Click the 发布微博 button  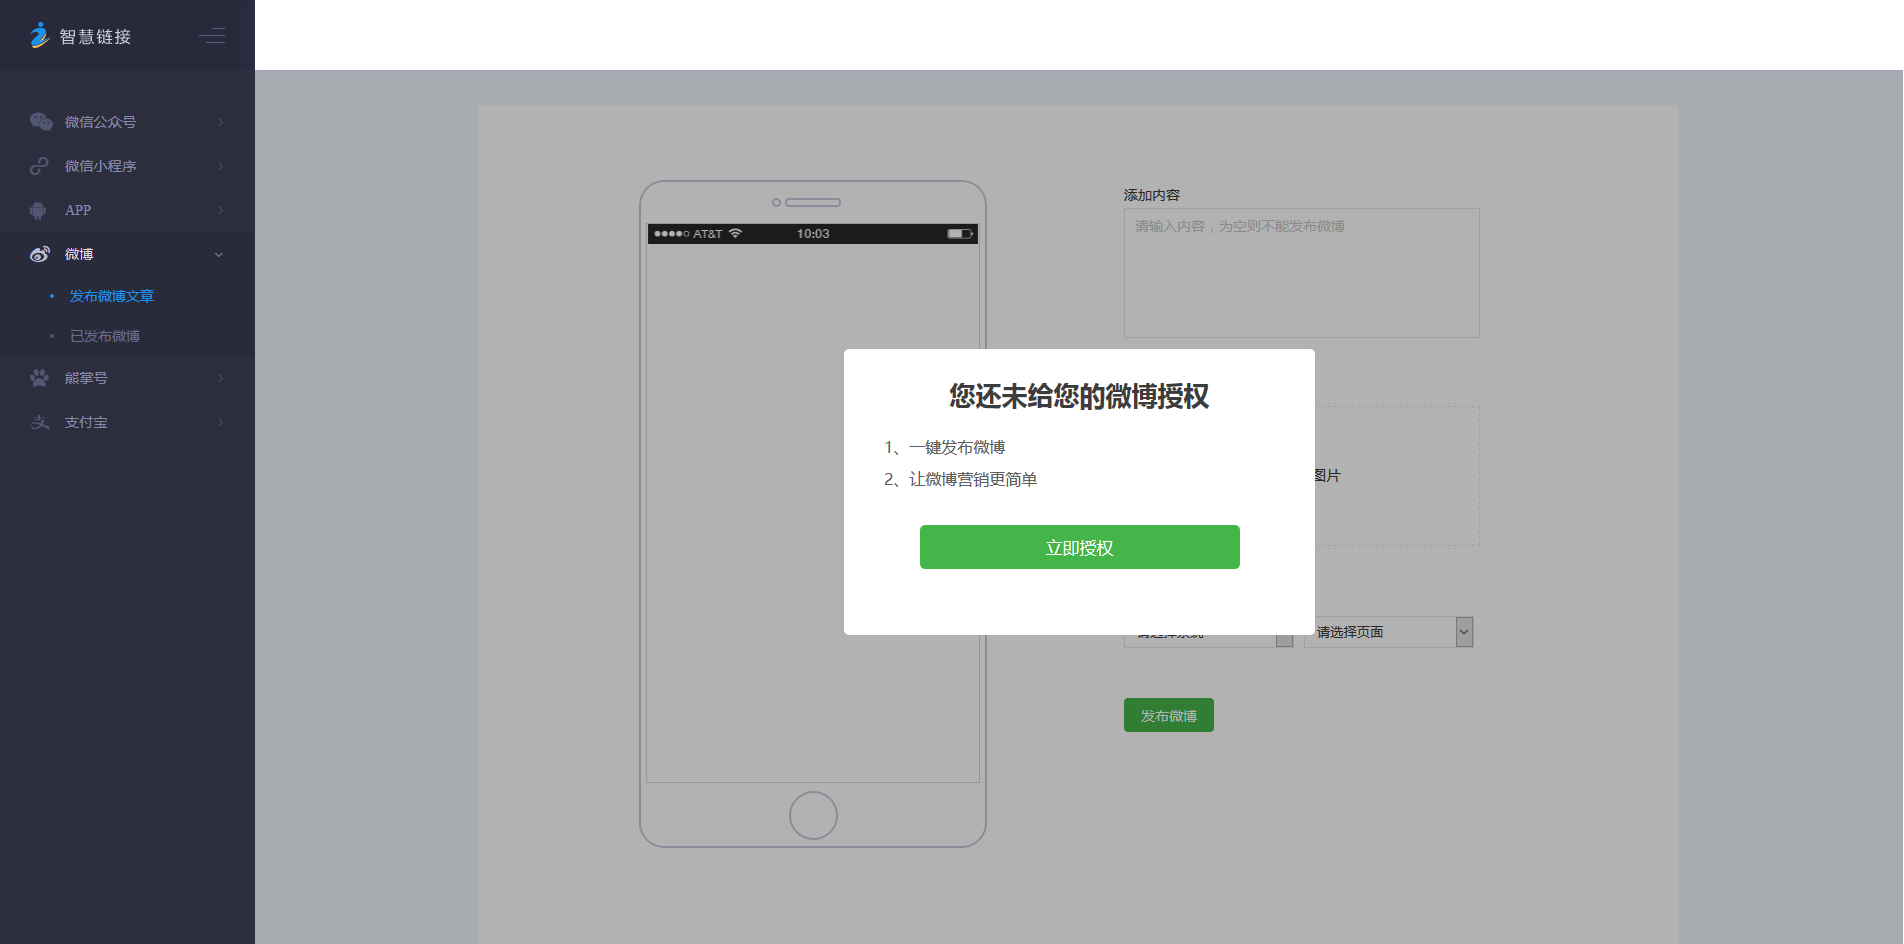[1168, 715]
